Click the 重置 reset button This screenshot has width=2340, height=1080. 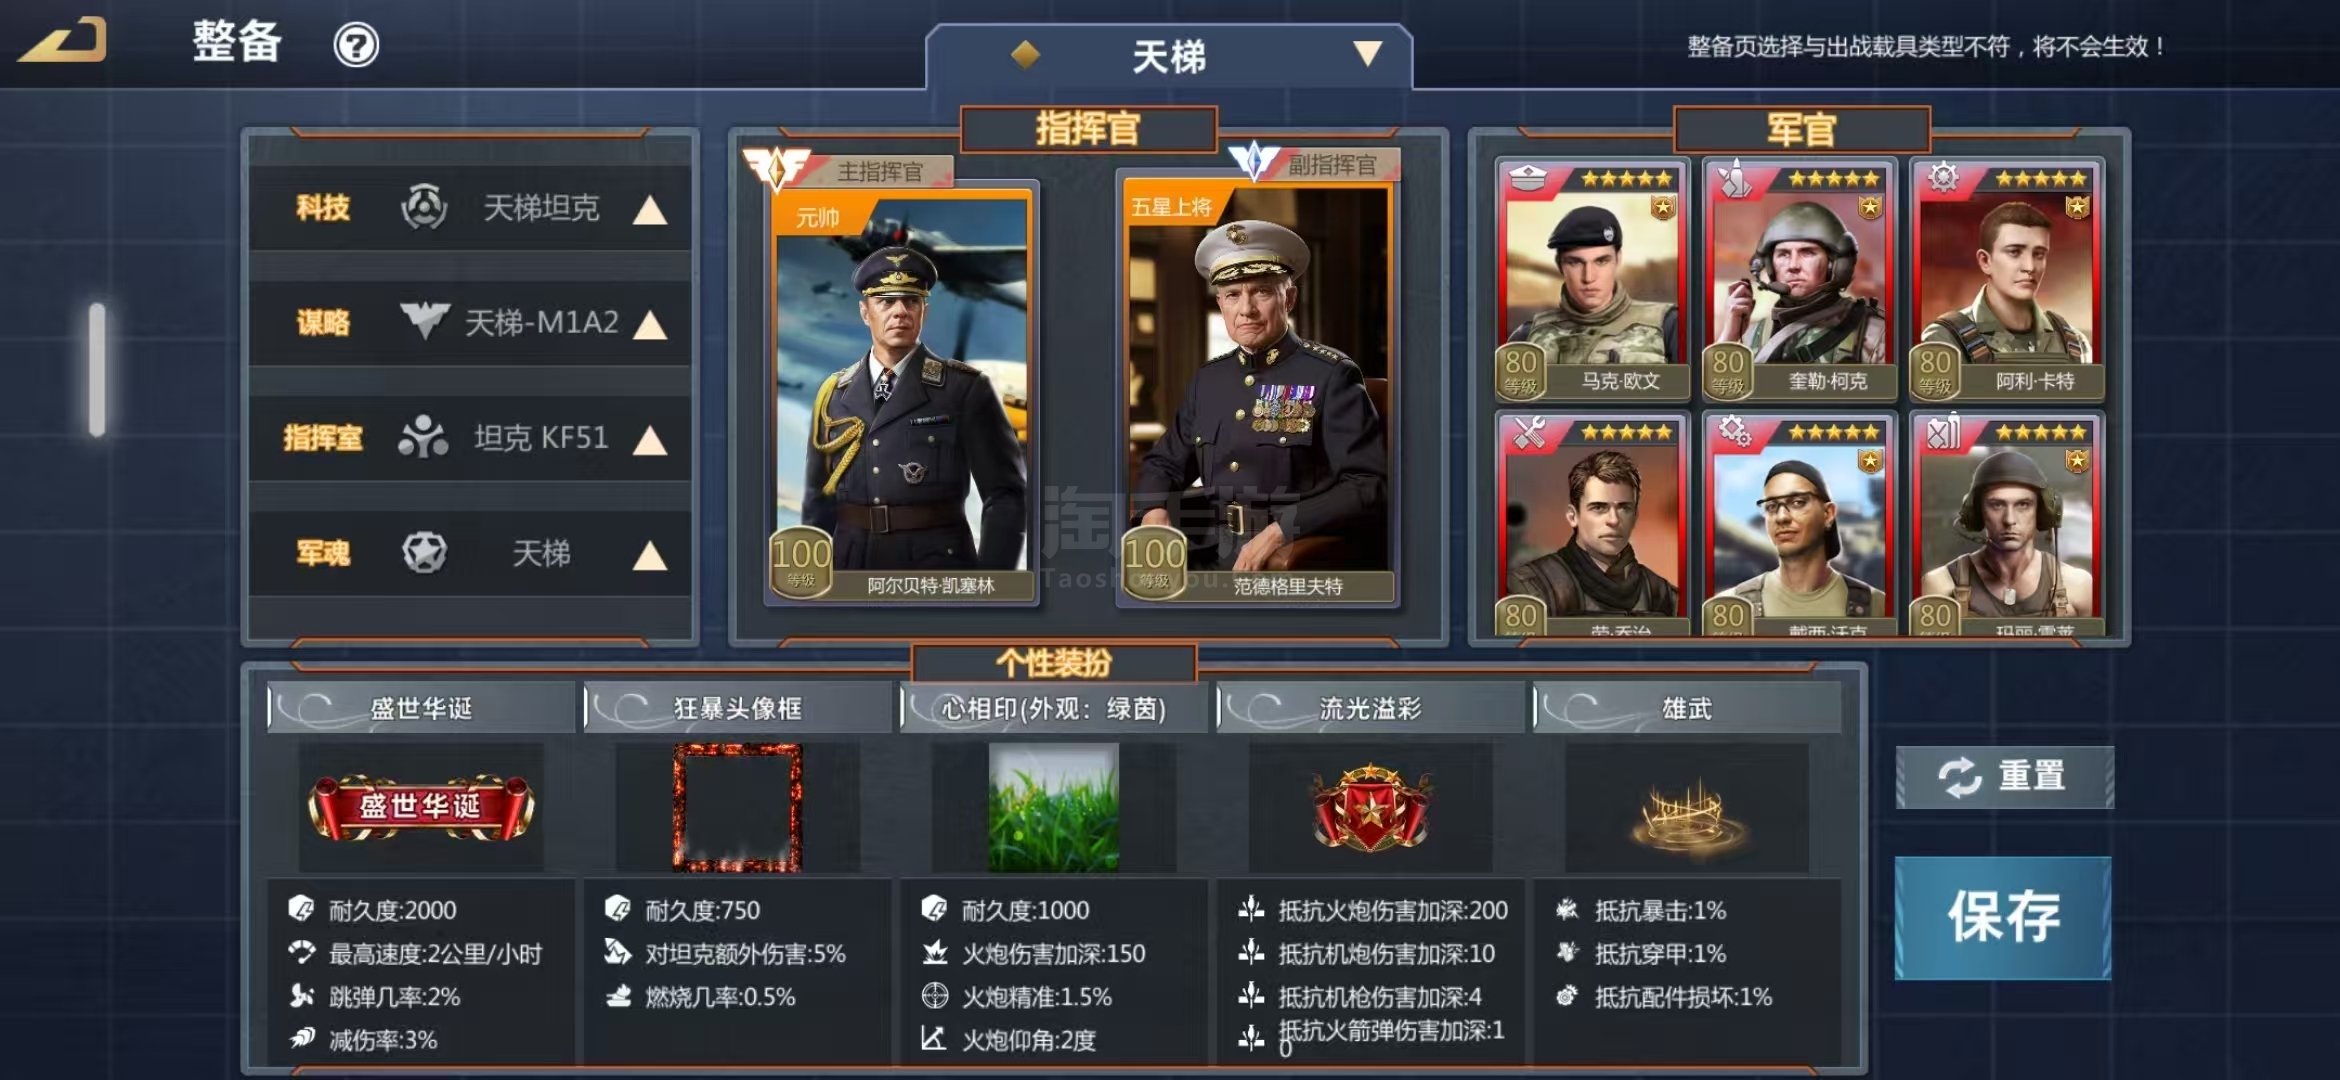tap(2005, 776)
